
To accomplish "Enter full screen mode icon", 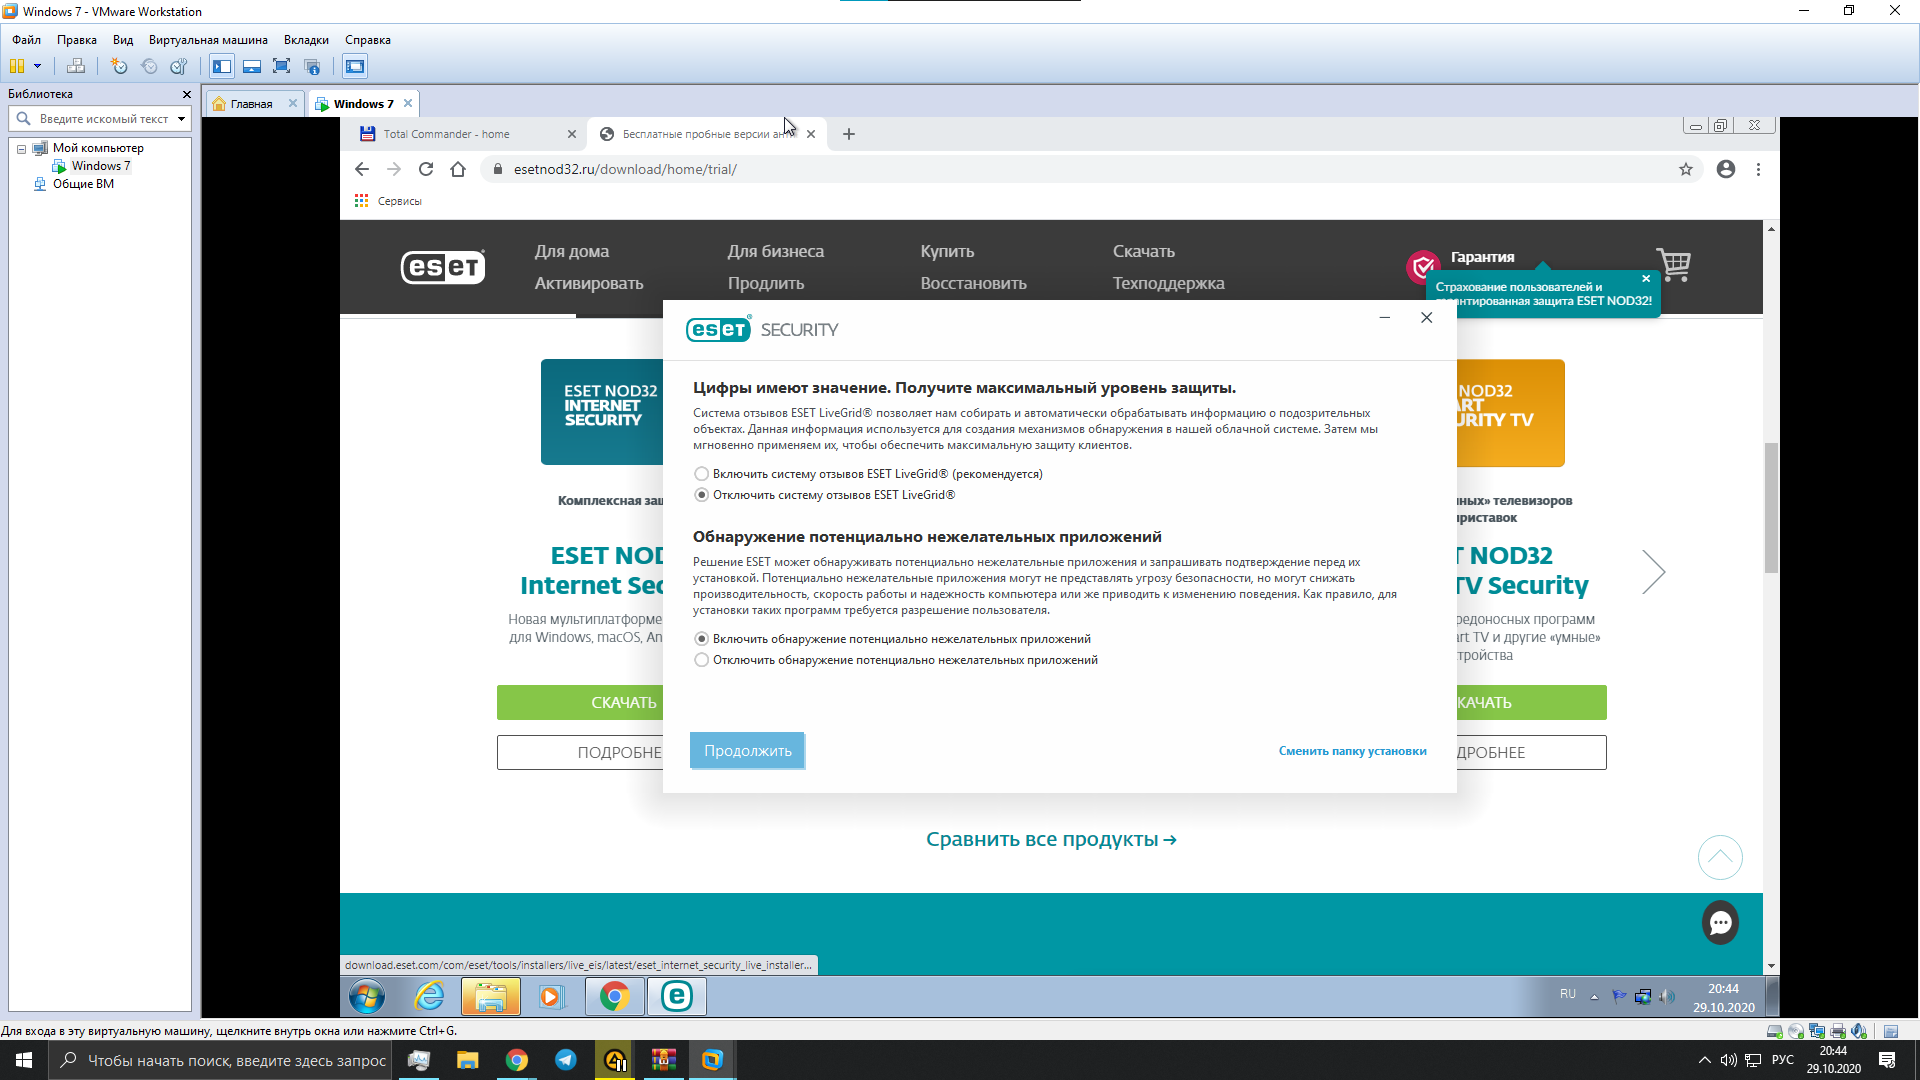I will tap(282, 66).
